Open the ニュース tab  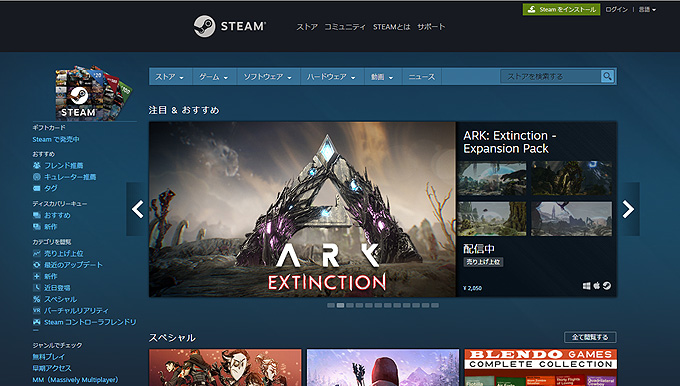[422, 77]
